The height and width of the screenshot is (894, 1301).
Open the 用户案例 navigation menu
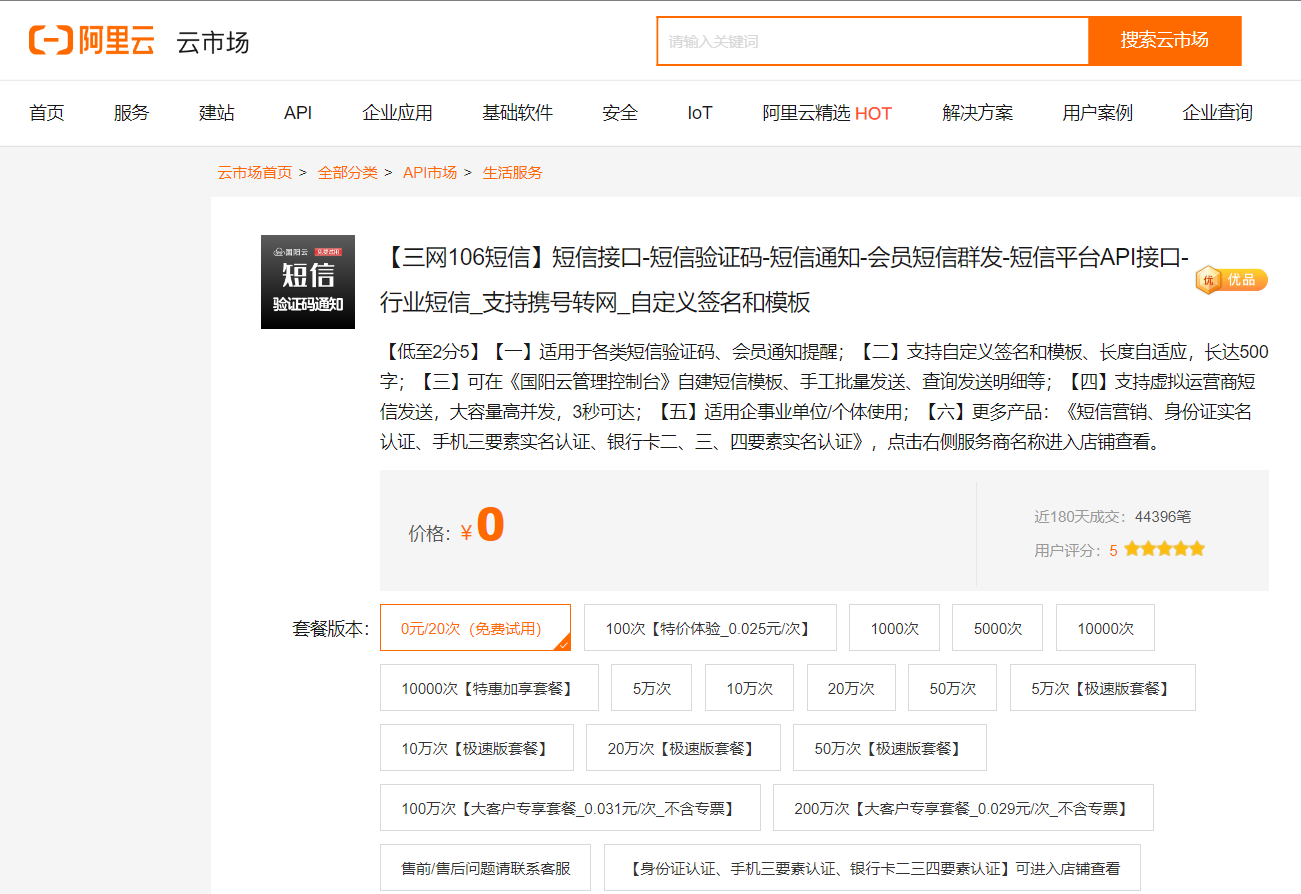tap(1098, 113)
